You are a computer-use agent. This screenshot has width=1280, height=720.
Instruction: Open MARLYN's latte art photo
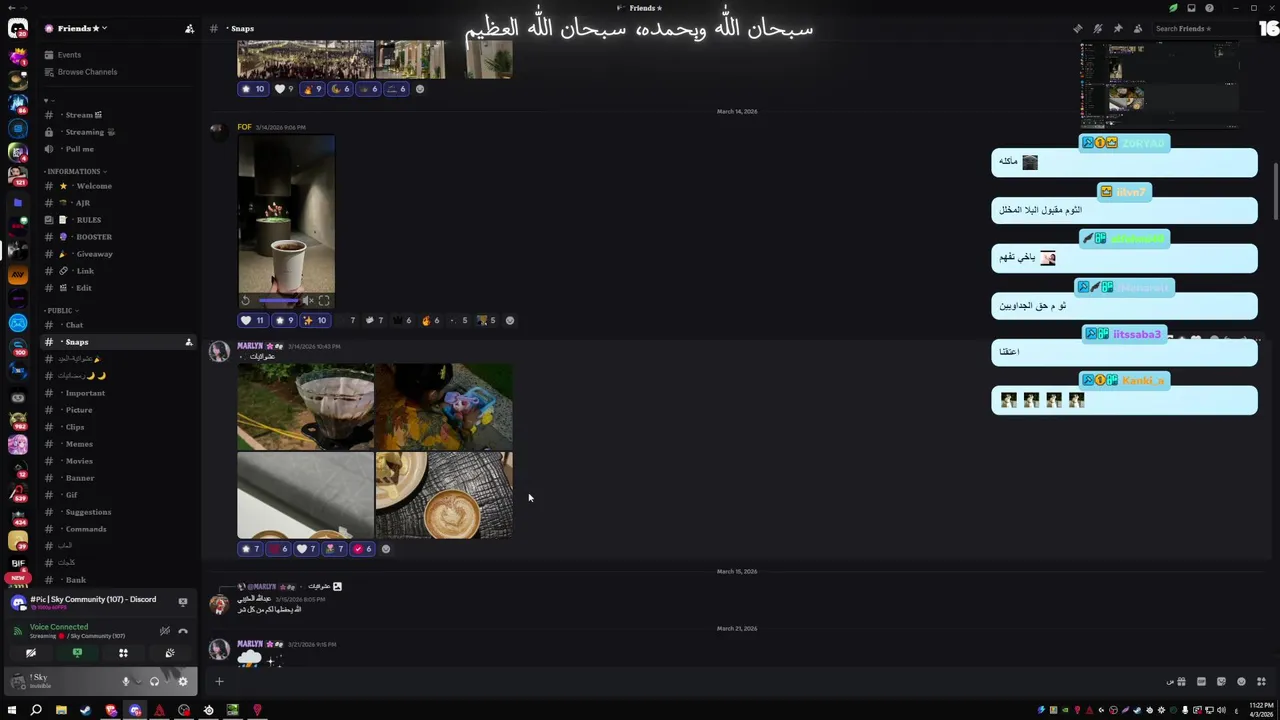tap(444, 495)
